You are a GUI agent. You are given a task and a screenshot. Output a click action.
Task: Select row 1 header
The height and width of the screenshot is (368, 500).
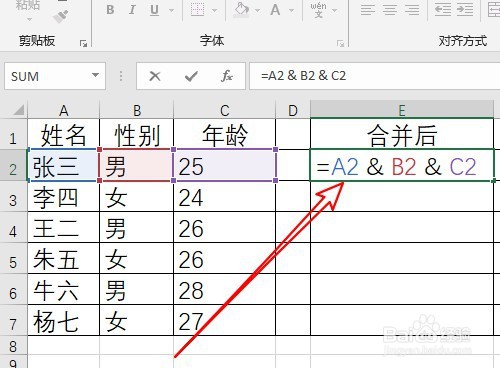click(x=13, y=135)
